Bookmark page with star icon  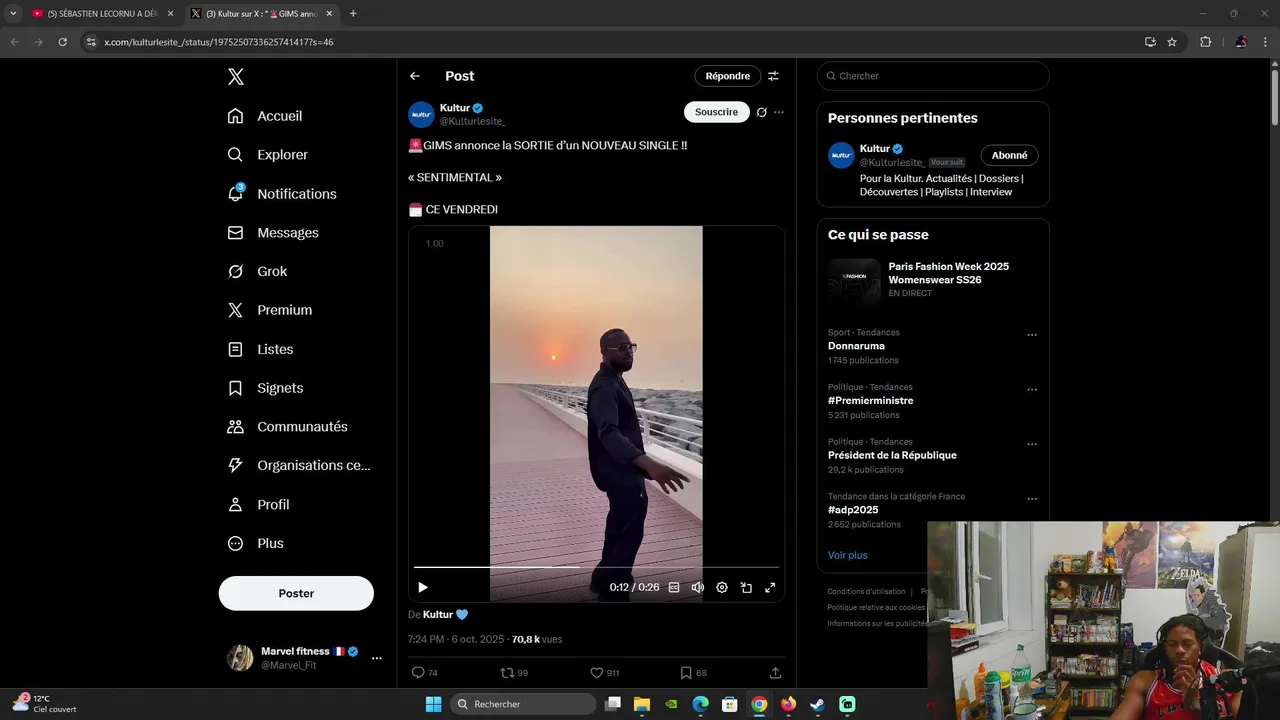(x=1172, y=42)
